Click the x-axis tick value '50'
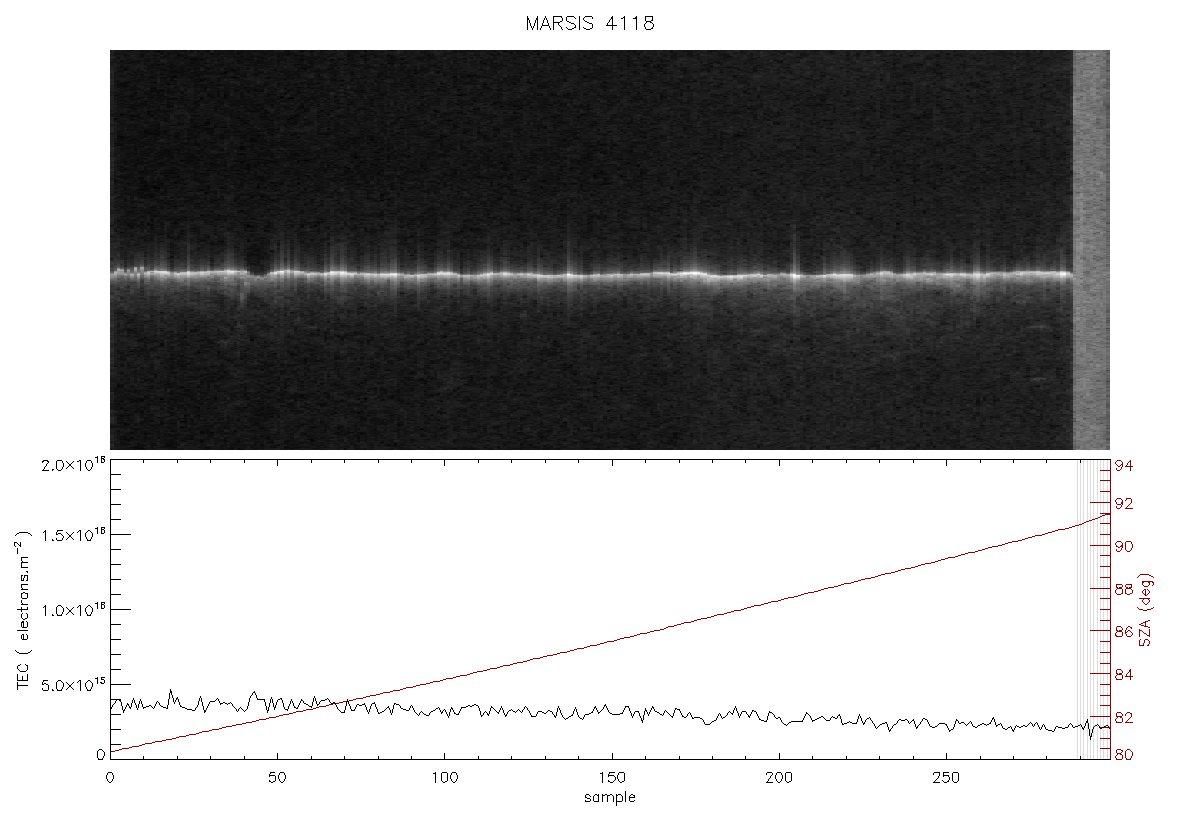Screen dimensions: 1180x830 [277, 778]
